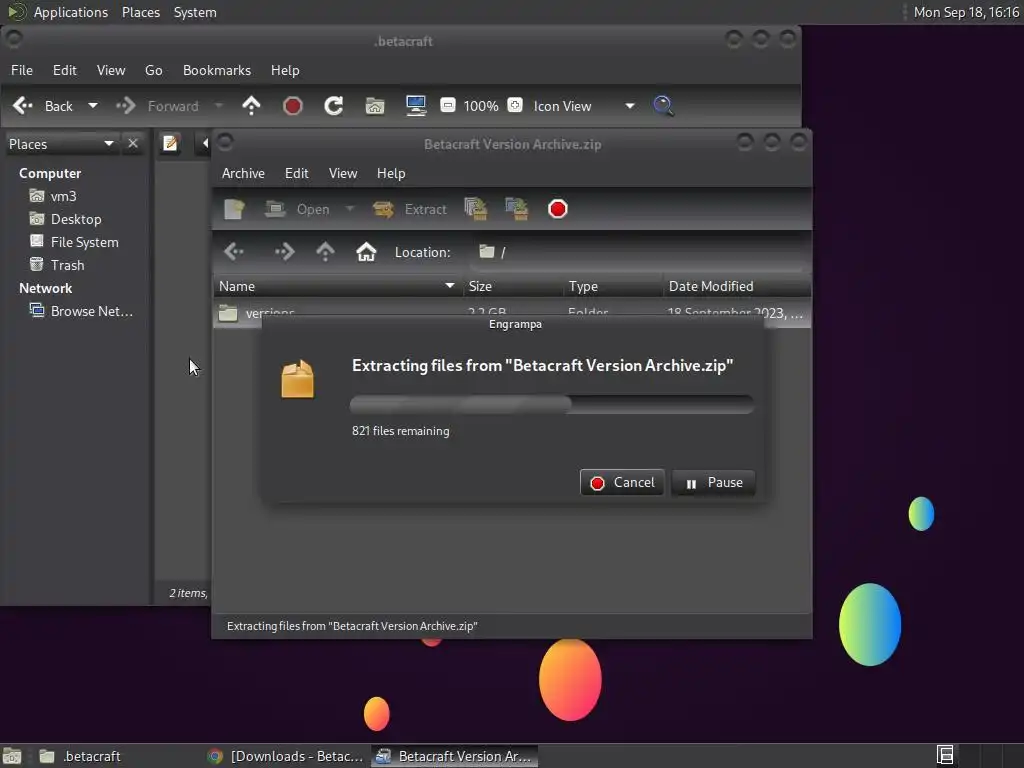Click the Add files icon in Engrampa
Viewport: 1024px width, 768px height.
[x=475, y=209]
